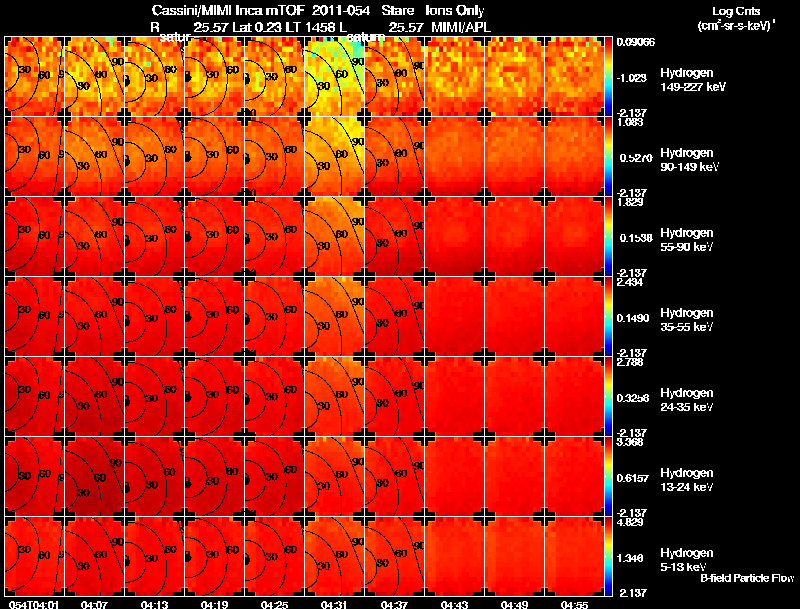The height and width of the screenshot is (609, 800).
Task: Click the color bar beside Hydrogen 5-13 keV
Action: pos(608,556)
